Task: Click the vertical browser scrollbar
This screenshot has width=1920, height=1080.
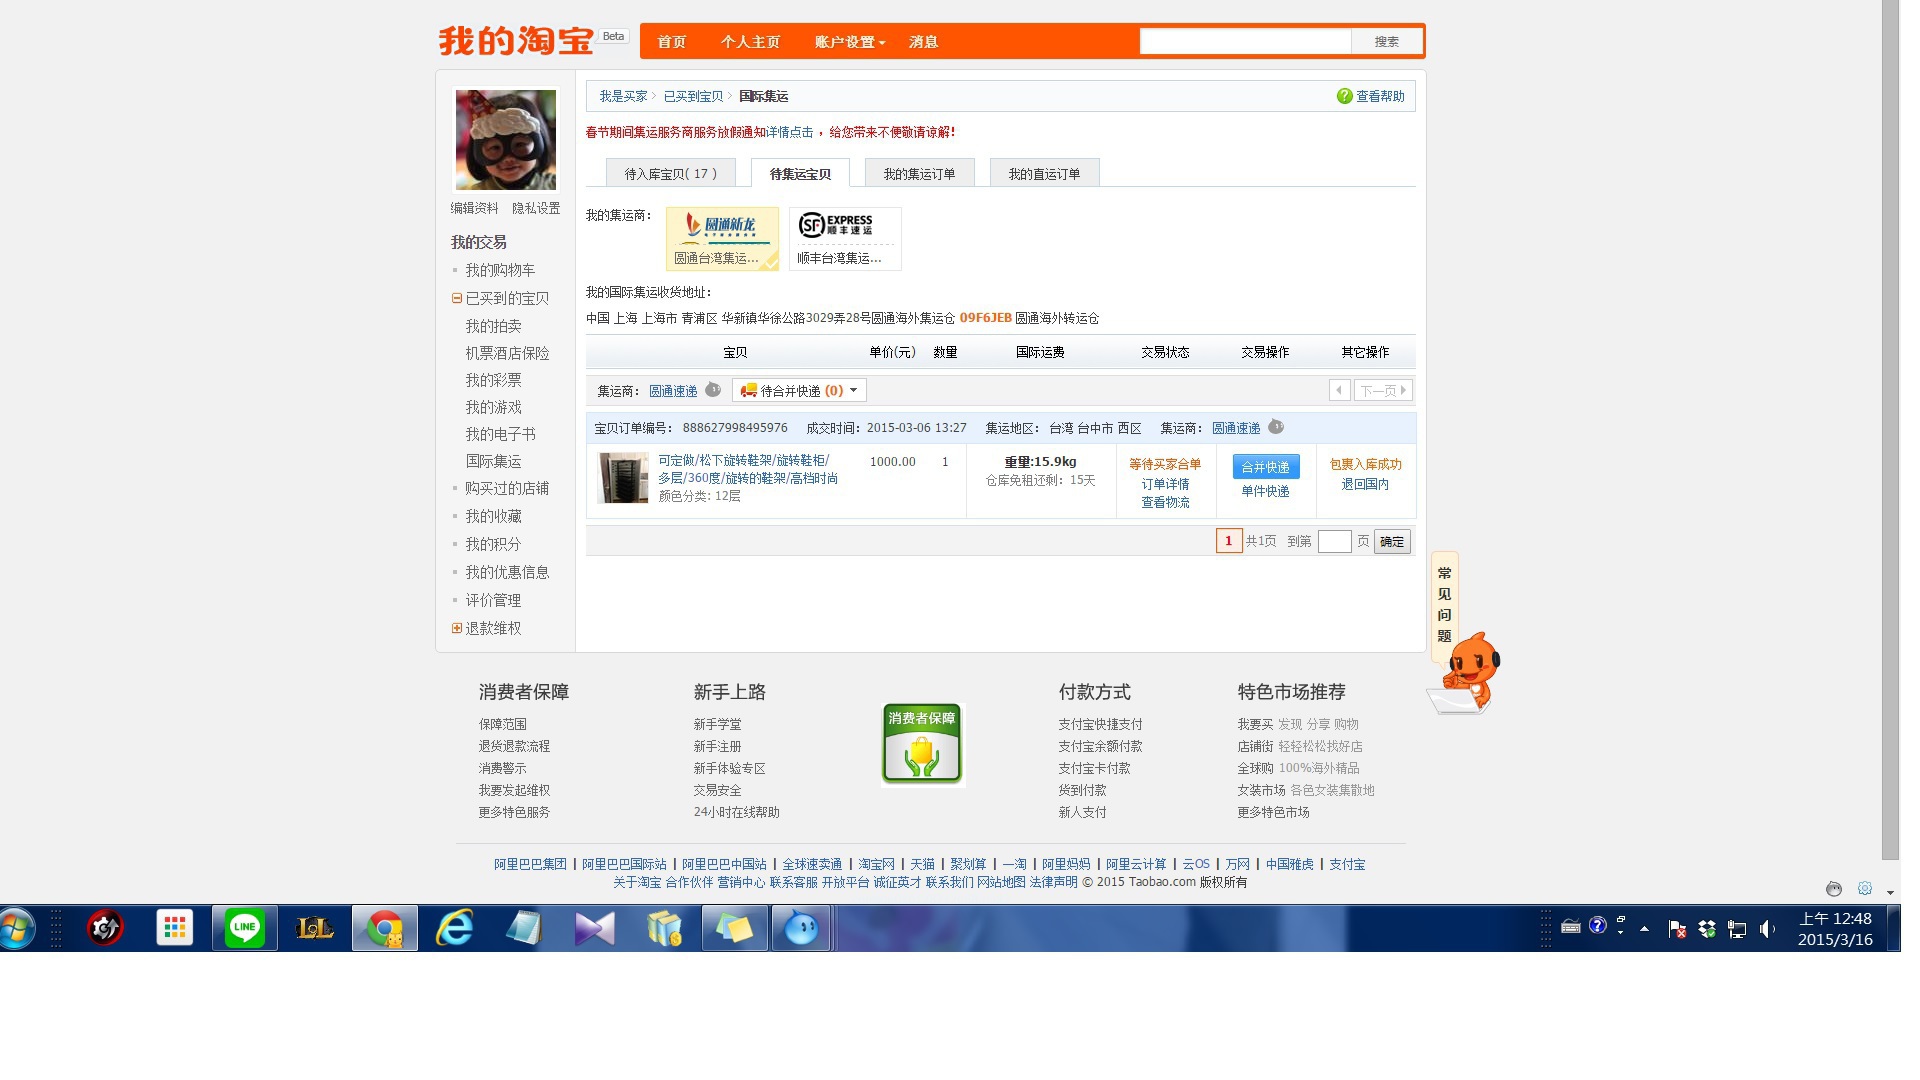Action: coord(1890,430)
